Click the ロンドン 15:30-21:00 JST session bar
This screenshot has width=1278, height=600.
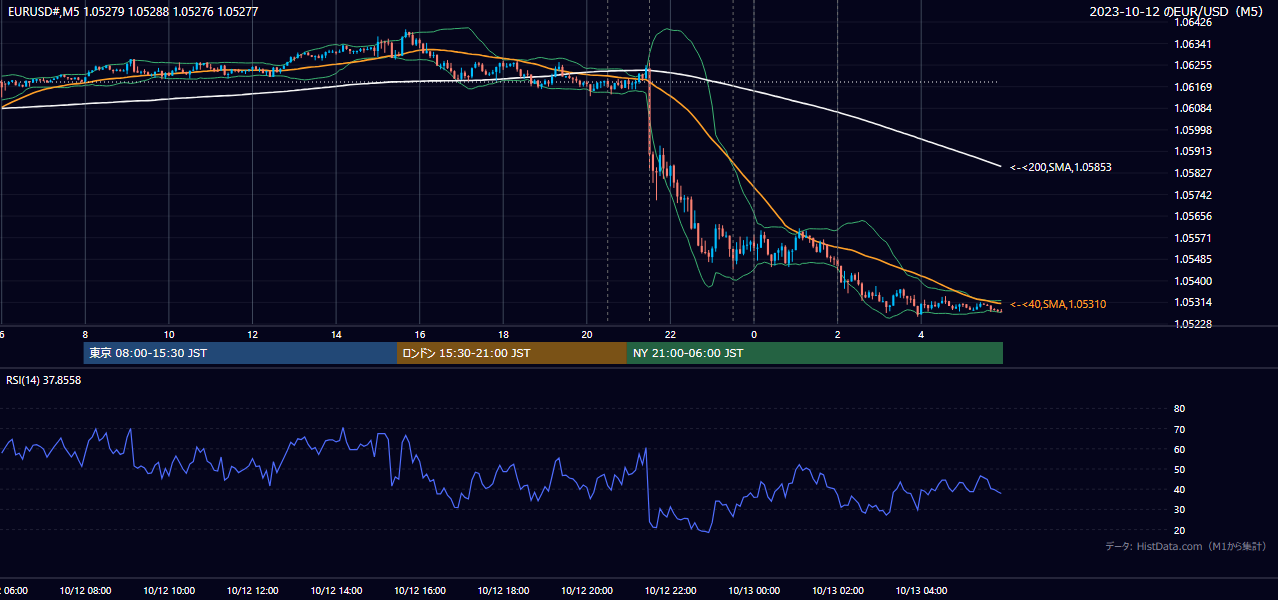tap(512, 353)
